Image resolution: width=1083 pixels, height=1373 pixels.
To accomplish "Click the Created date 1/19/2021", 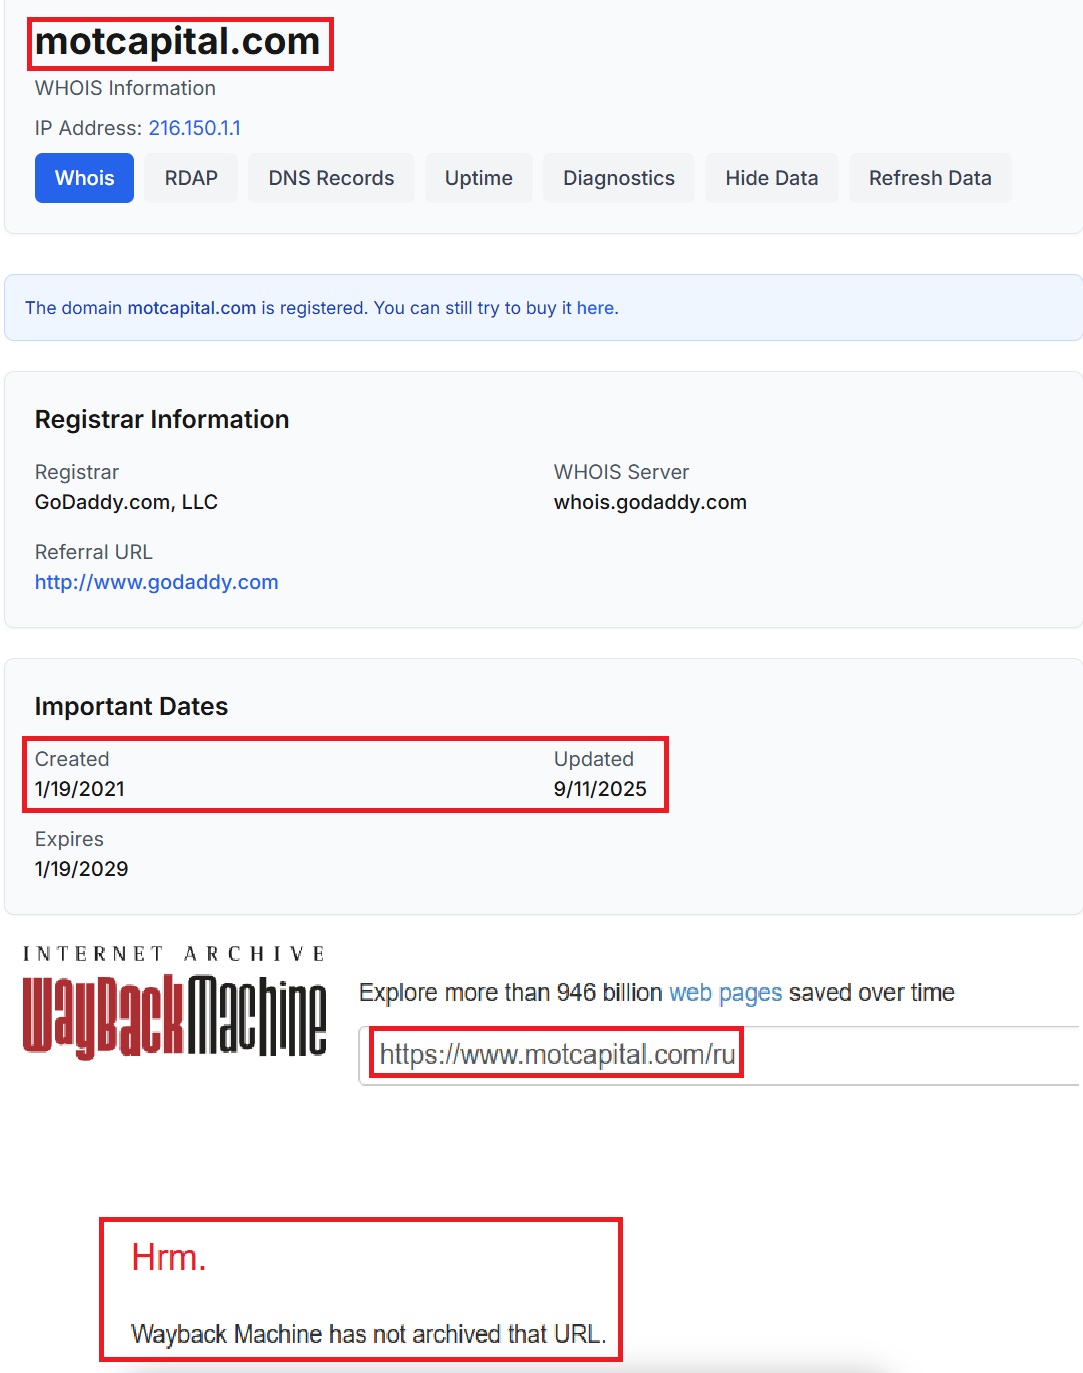I will pyautogui.click(x=80, y=789).
